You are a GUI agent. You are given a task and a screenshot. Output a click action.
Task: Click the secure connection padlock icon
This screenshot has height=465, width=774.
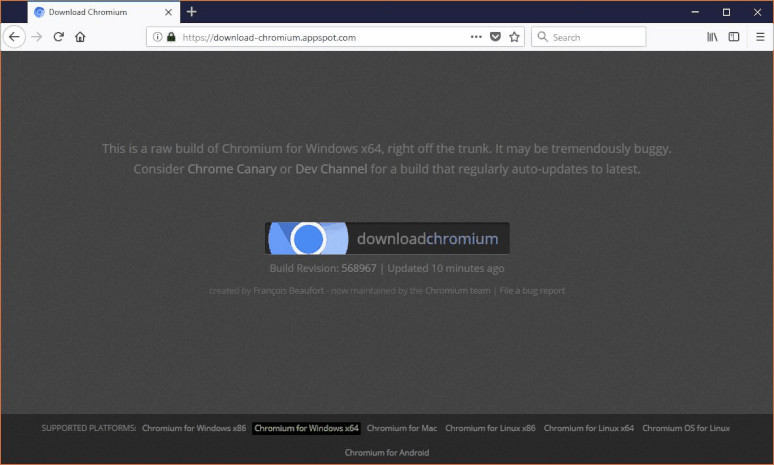(171, 37)
